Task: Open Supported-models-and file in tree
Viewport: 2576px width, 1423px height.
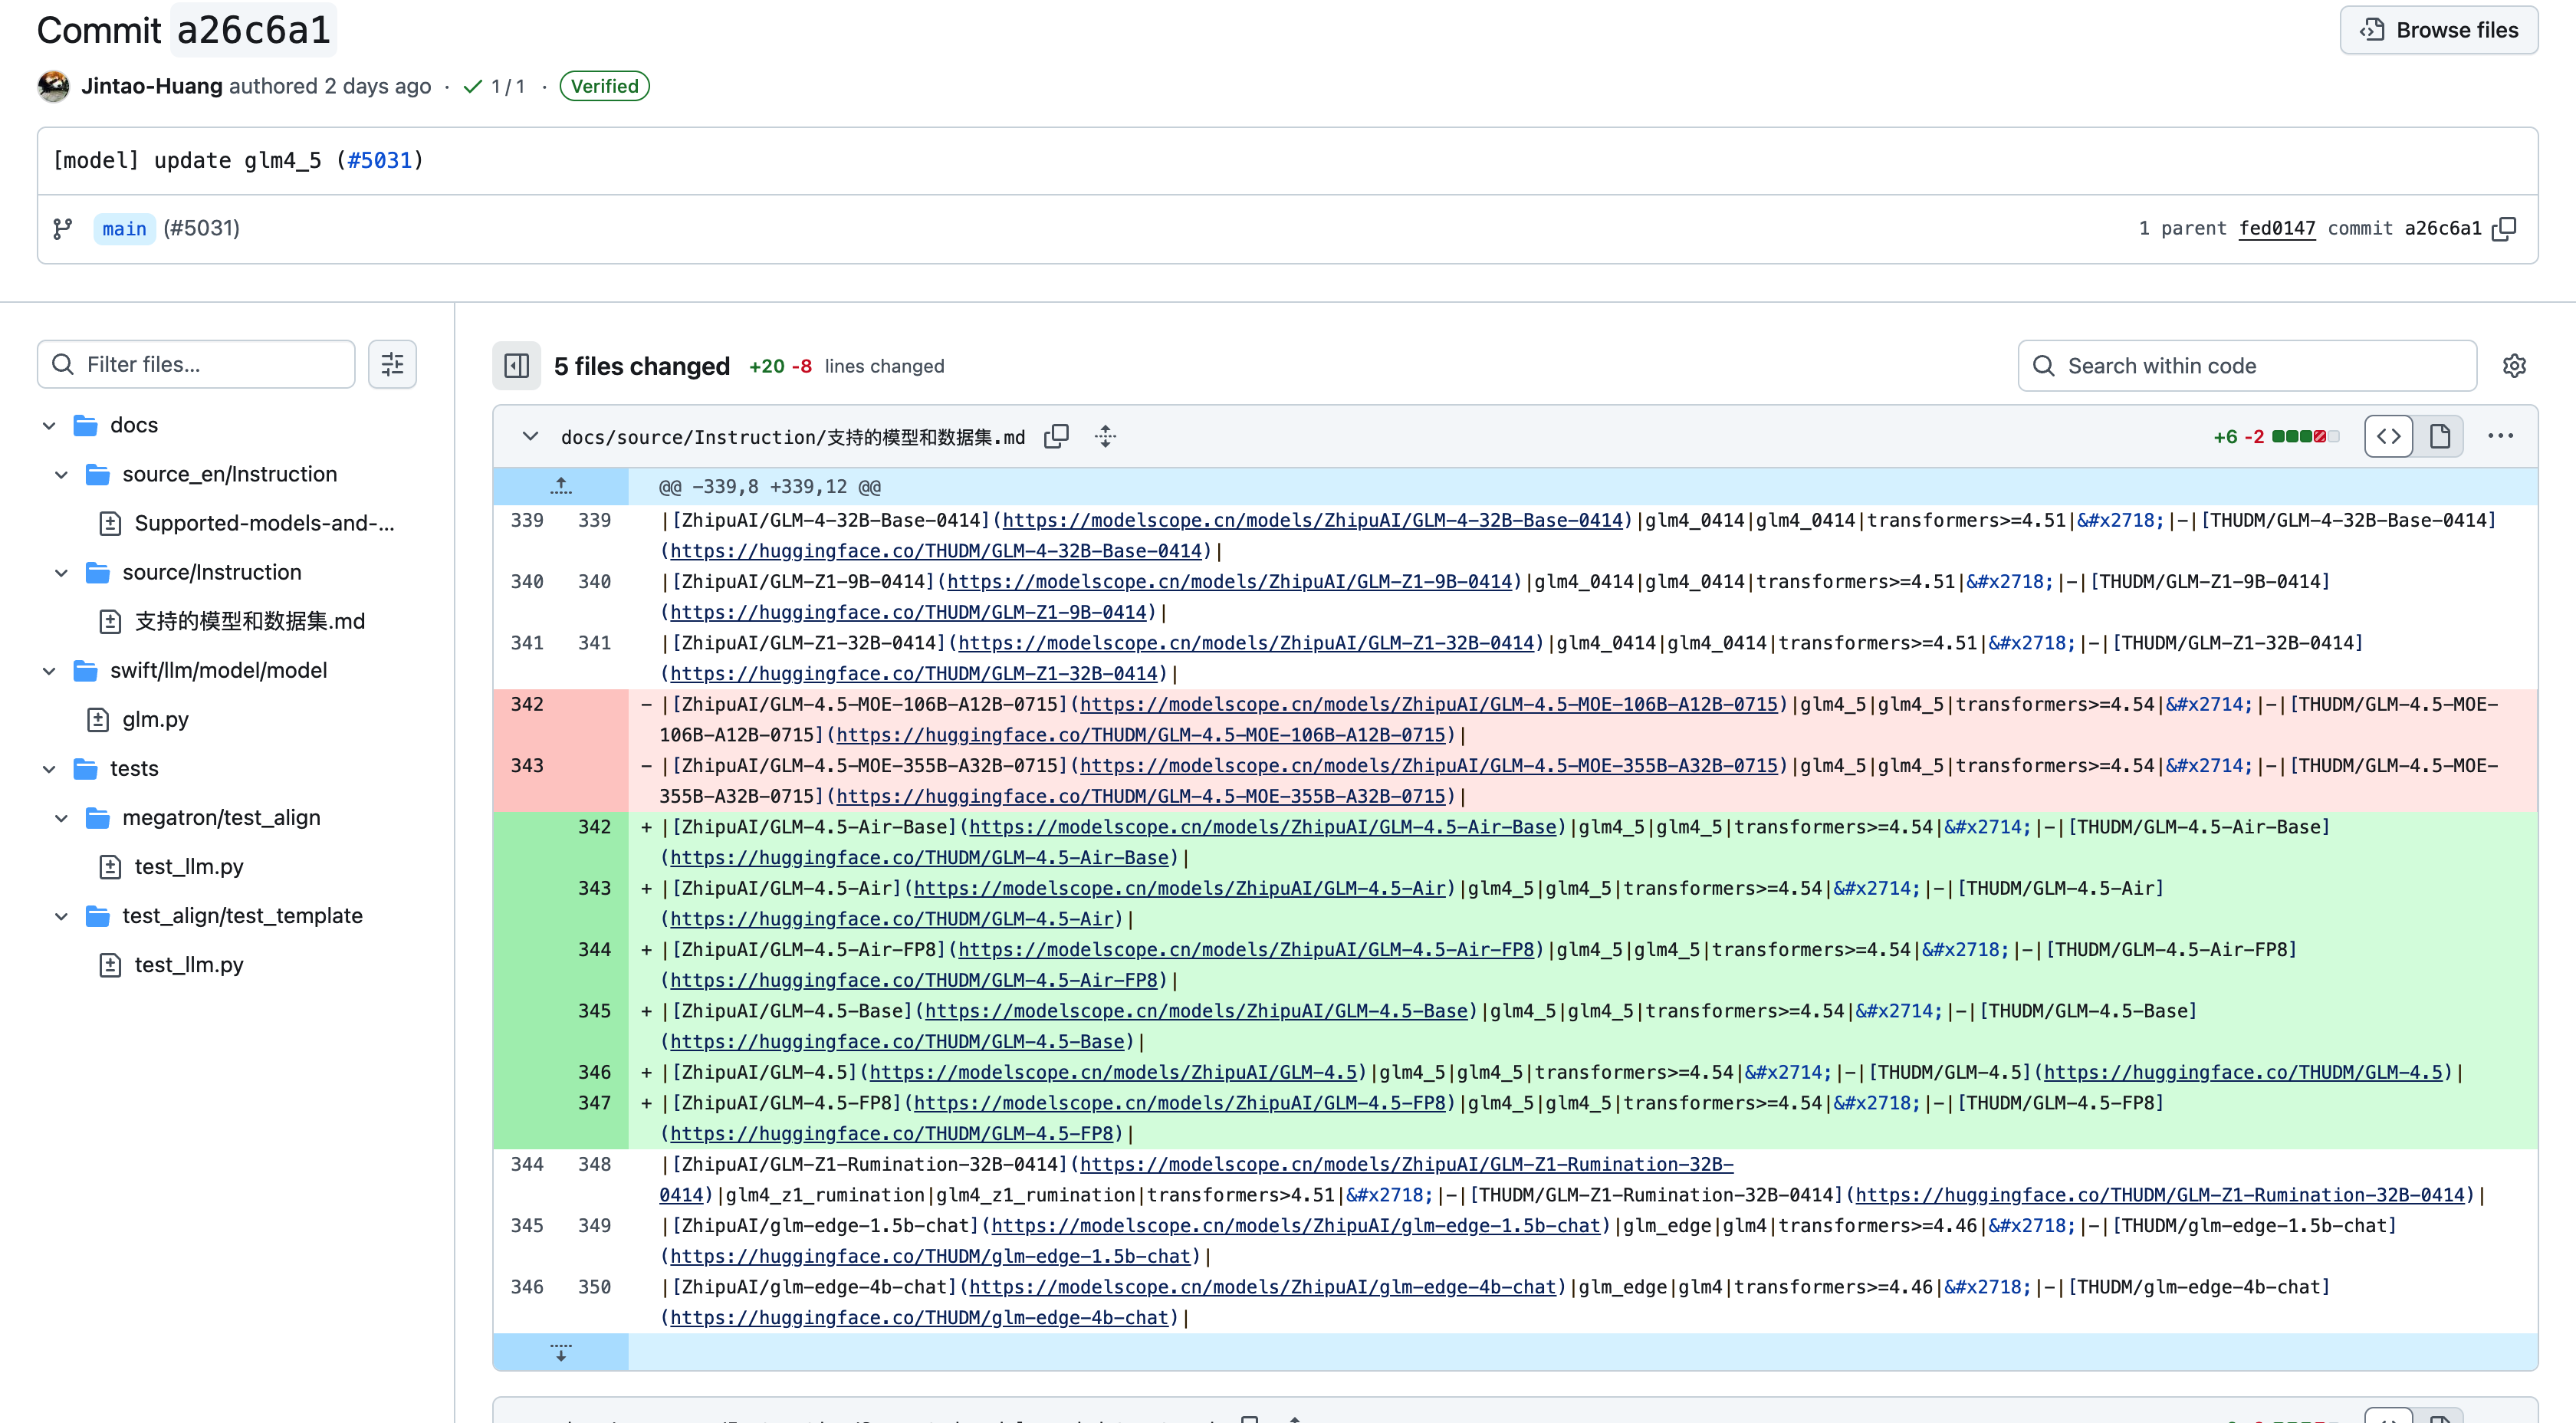Action: tap(264, 523)
